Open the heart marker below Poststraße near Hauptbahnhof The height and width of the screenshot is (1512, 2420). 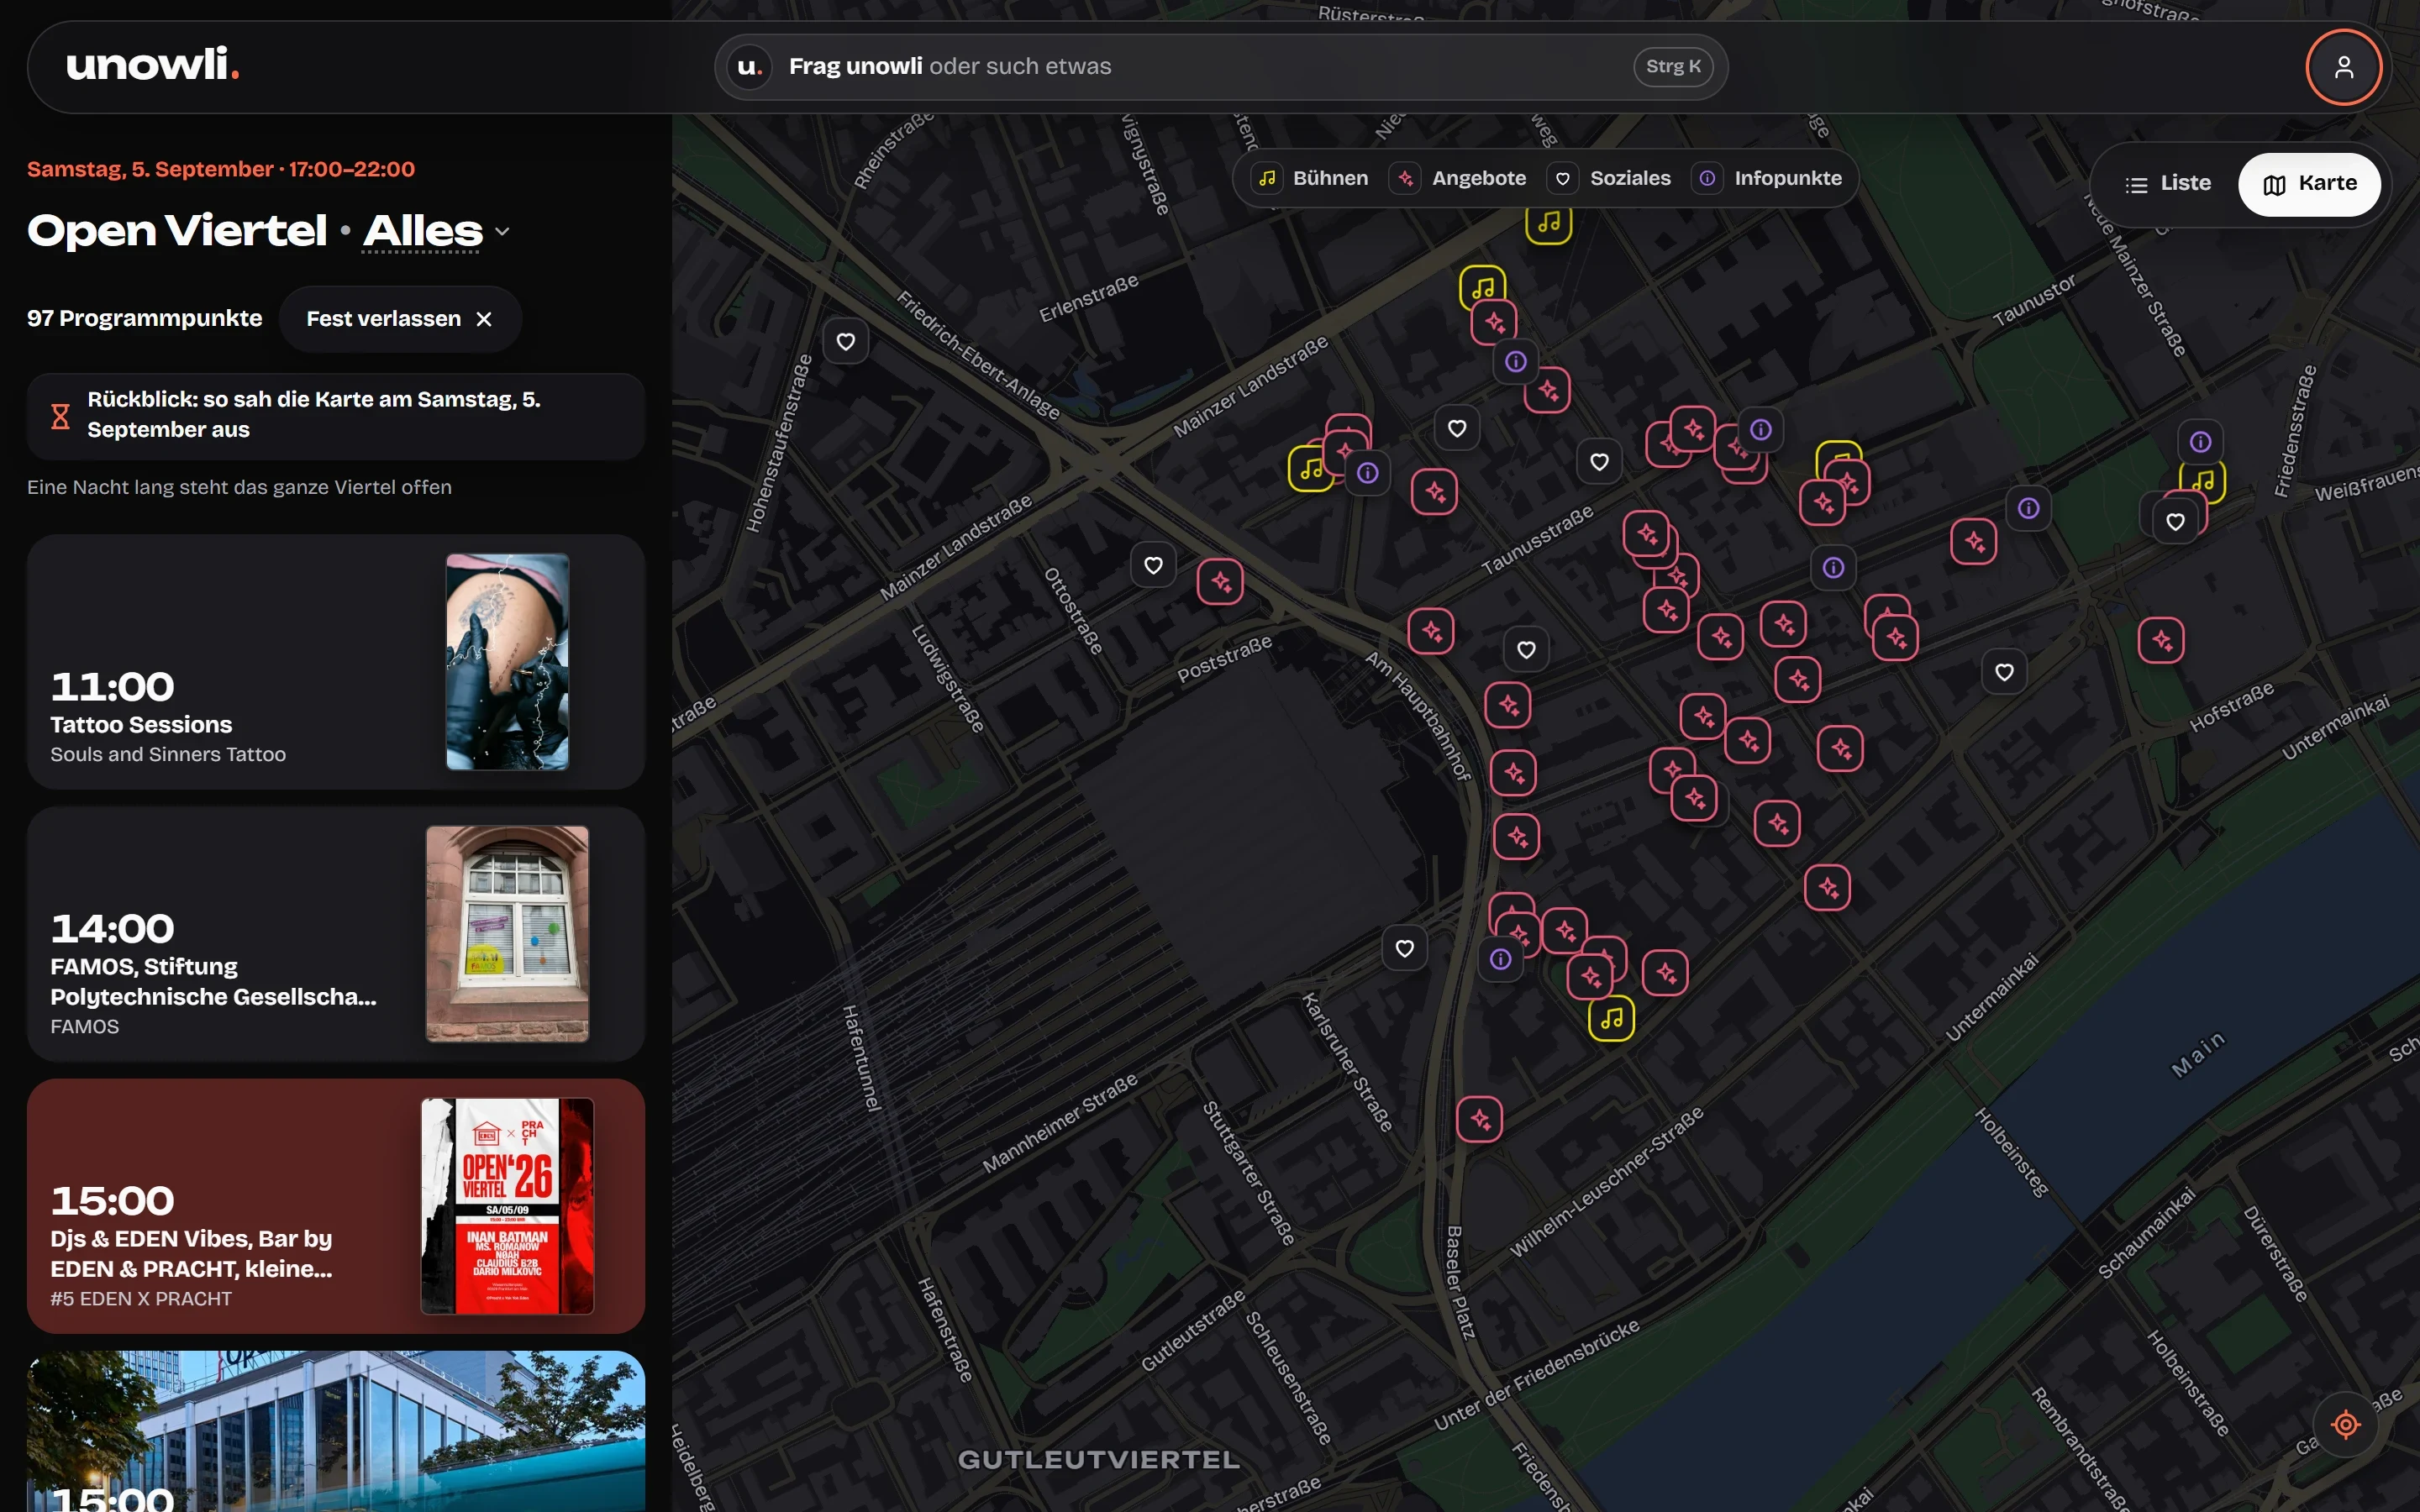(1526, 650)
